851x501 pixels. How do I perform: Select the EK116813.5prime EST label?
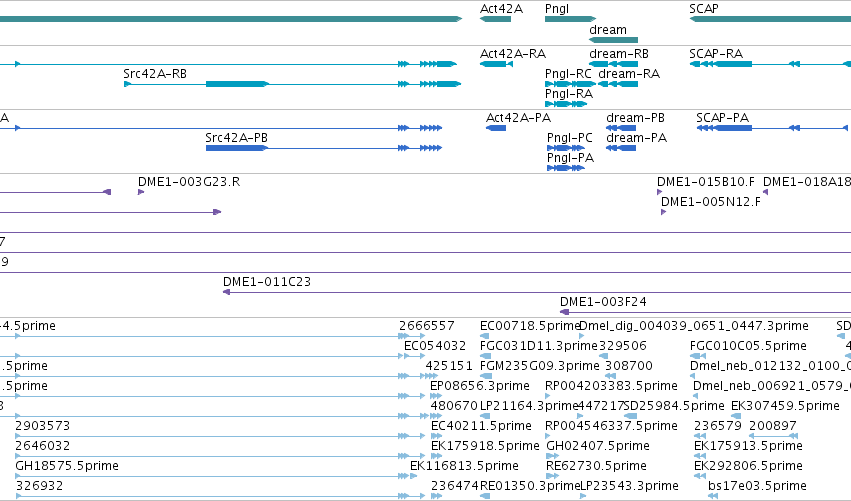pyautogui.click(x=464, y=466)
